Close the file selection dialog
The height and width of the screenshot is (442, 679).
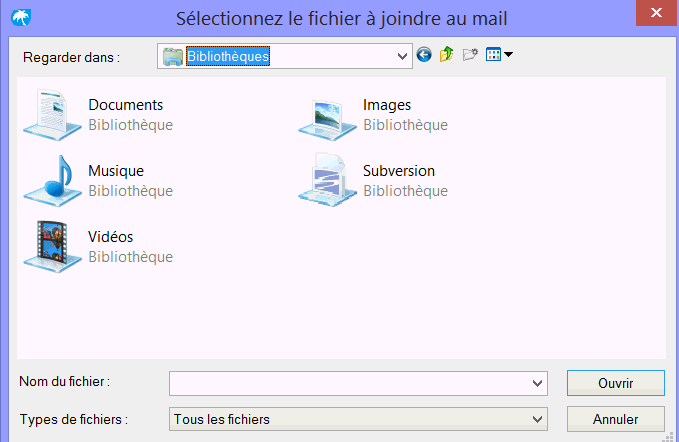[656, 13]
